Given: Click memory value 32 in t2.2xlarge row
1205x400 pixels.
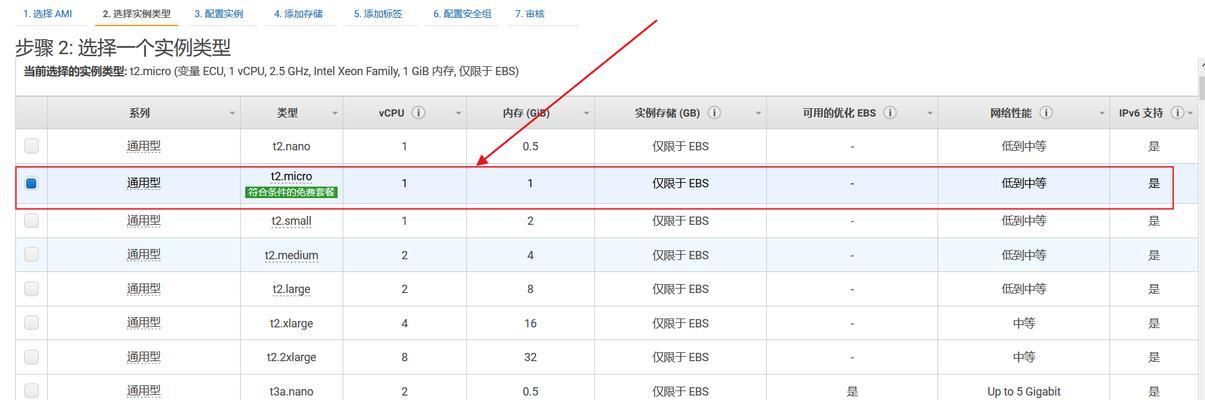Looking at the screenshot, I should point(530,357).
